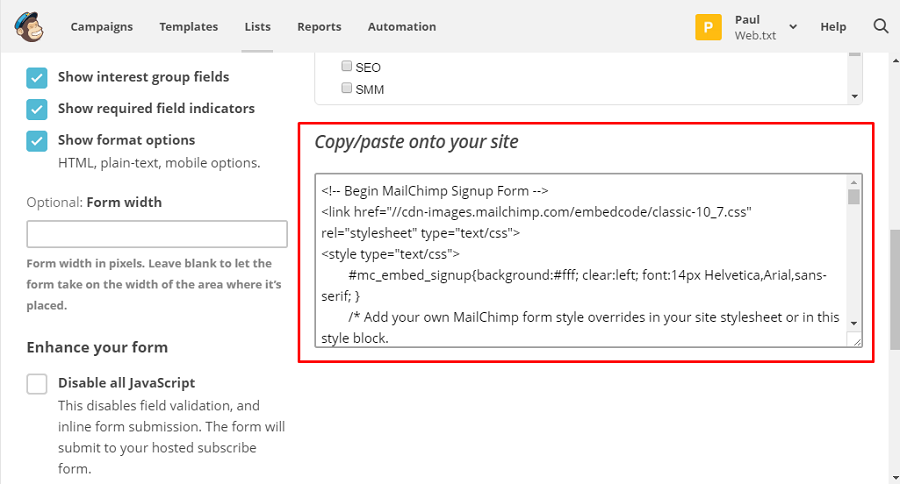The height and width of the screenshot is (484, 900).
Task: Click the yellow P account avatar
Action: pos(708,27)
